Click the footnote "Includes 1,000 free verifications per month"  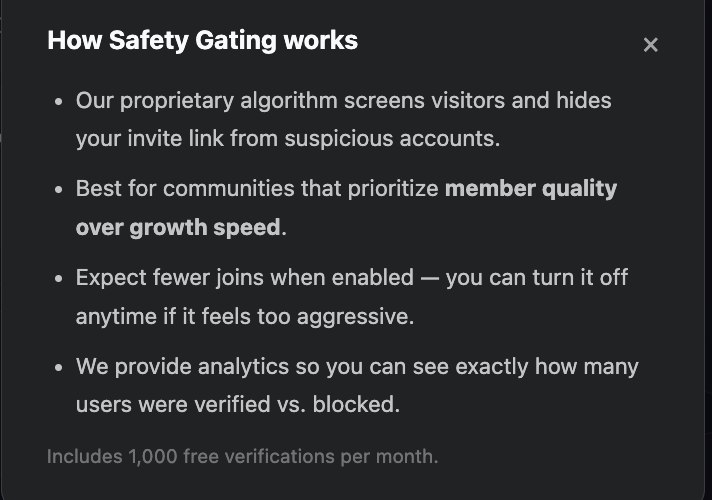click(242, 457)
